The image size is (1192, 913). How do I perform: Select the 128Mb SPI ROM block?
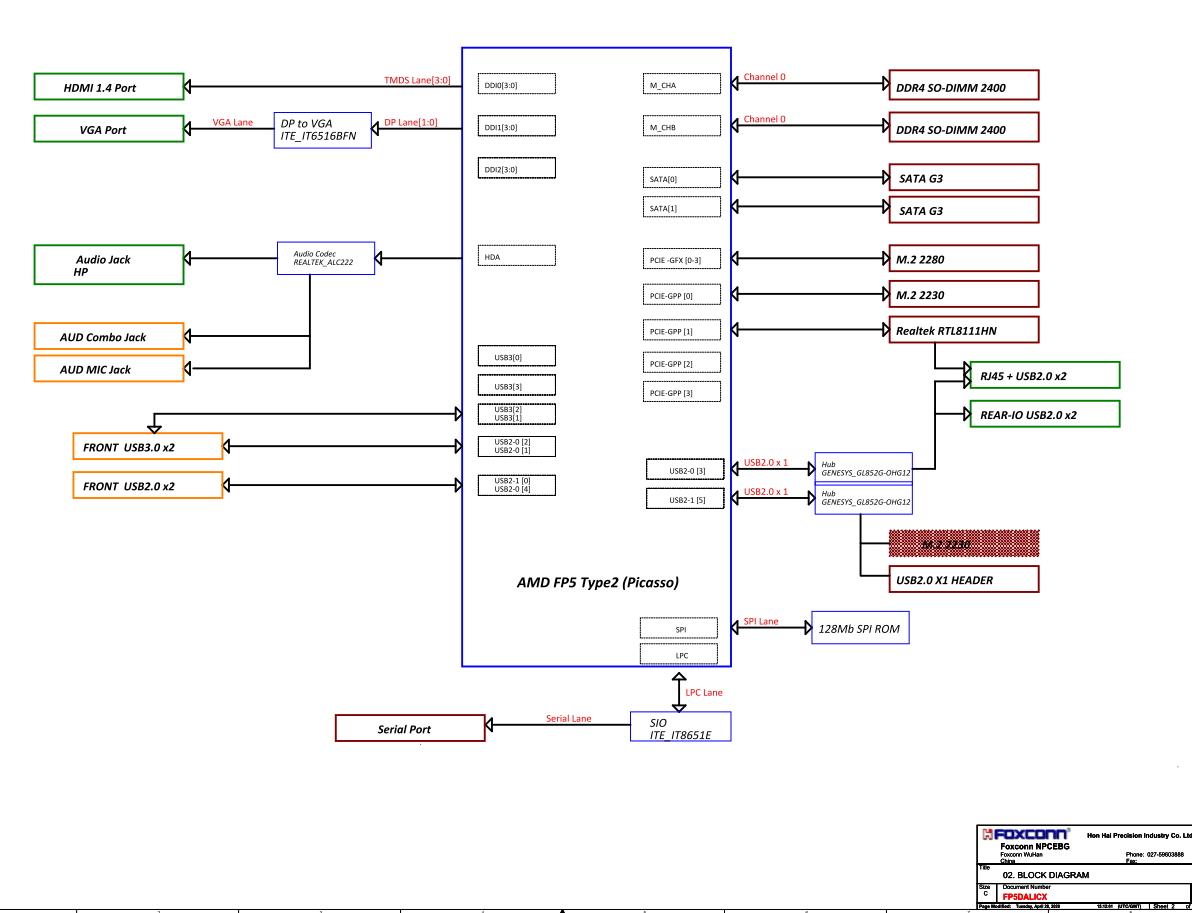tap(861, 628)
